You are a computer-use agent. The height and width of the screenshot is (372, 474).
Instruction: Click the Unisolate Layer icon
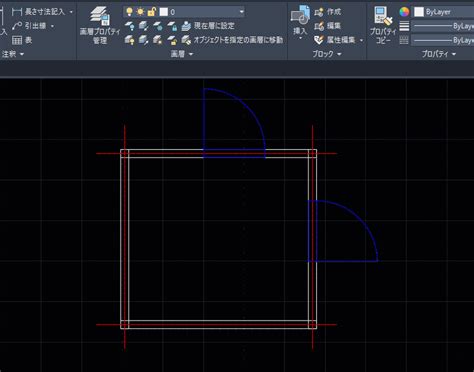143,40
